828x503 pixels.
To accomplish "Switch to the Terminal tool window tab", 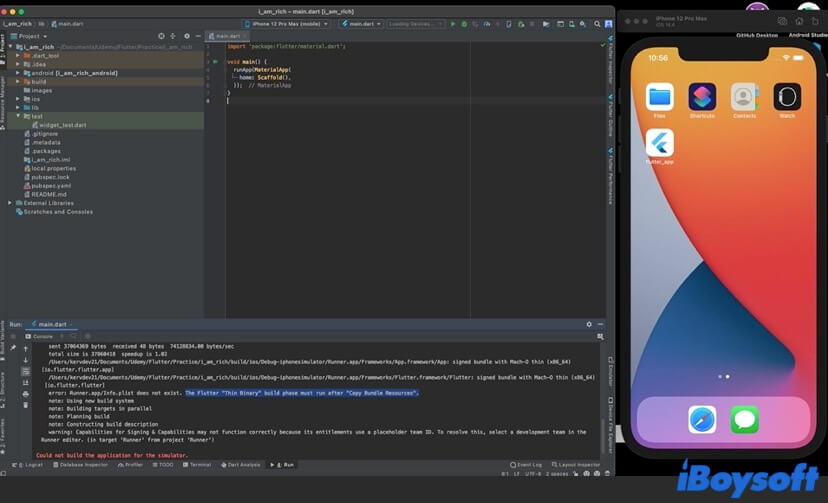I will [x=197, y=464].
